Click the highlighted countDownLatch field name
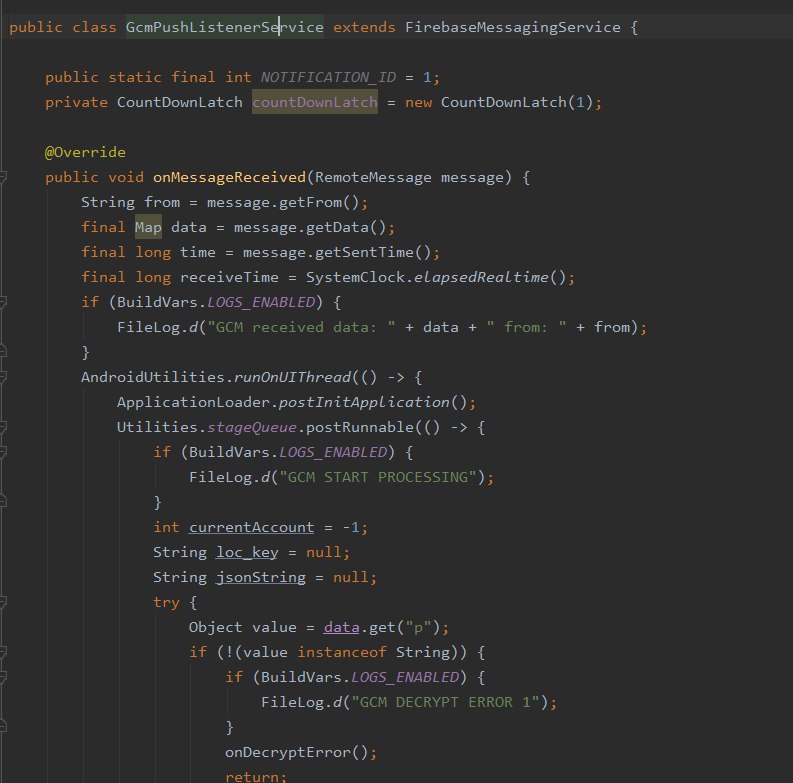793x783 pixels. (x=315, y=102)
